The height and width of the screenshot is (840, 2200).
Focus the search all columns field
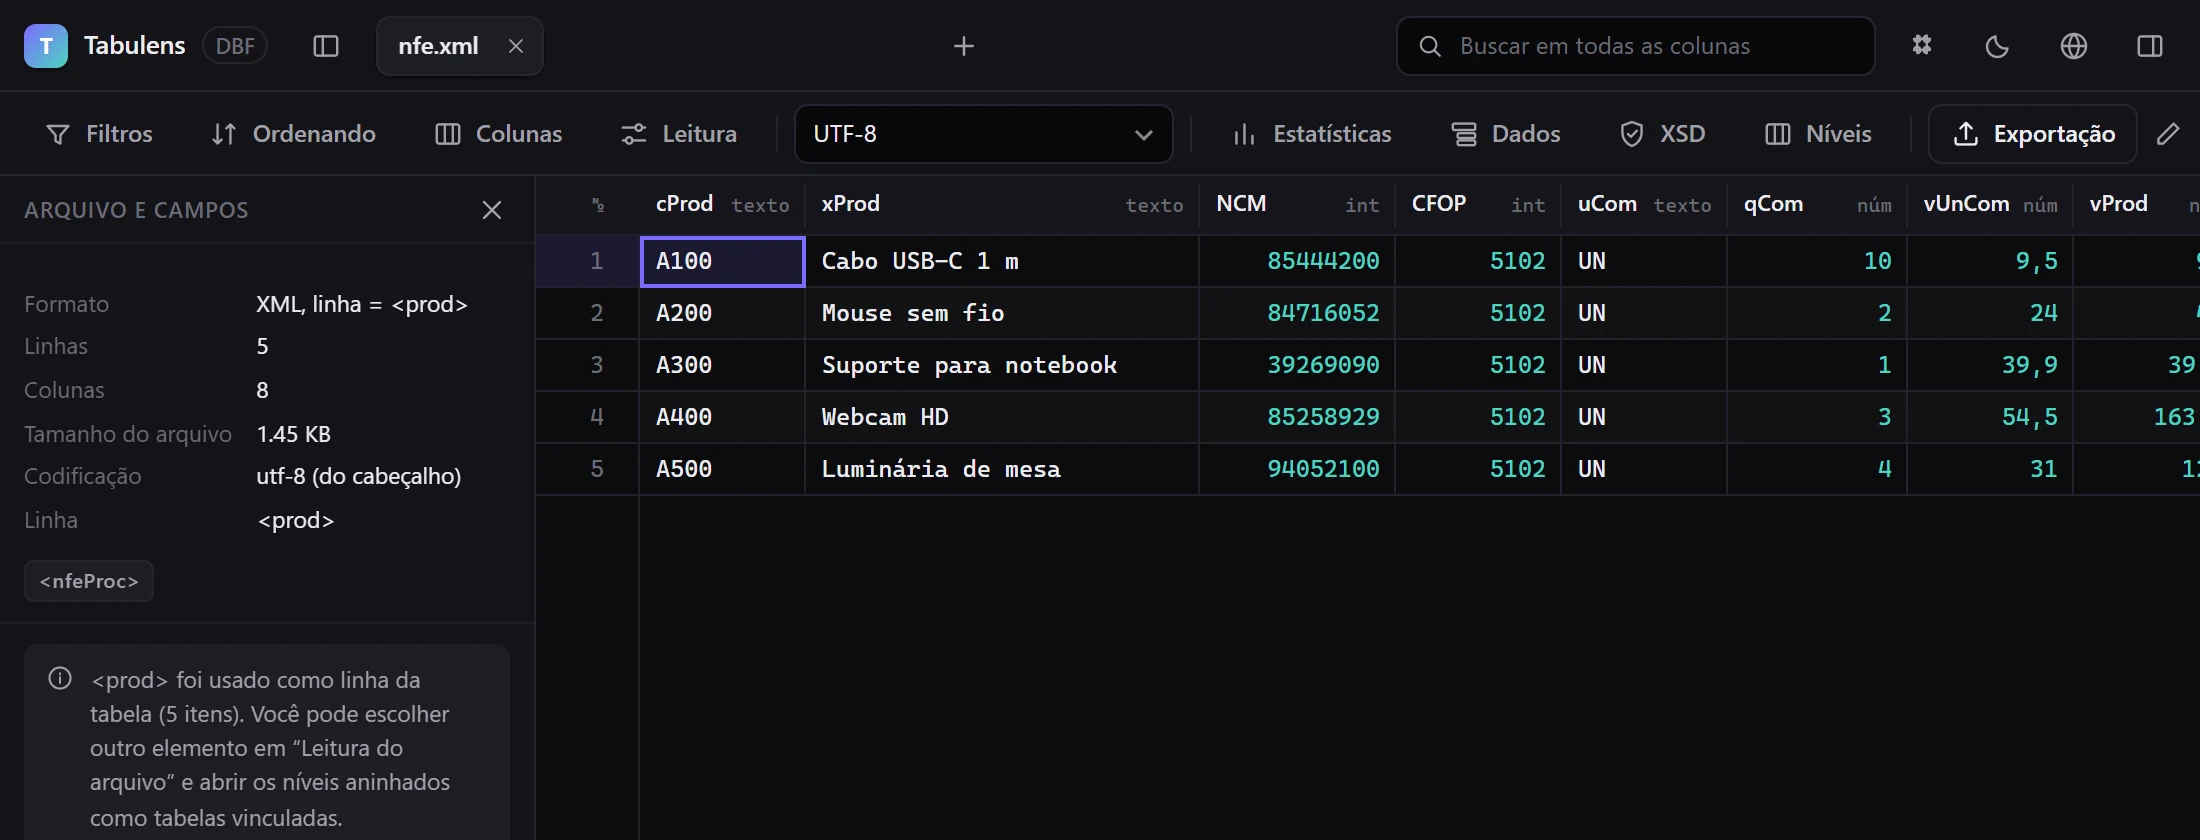point(1636,46)
